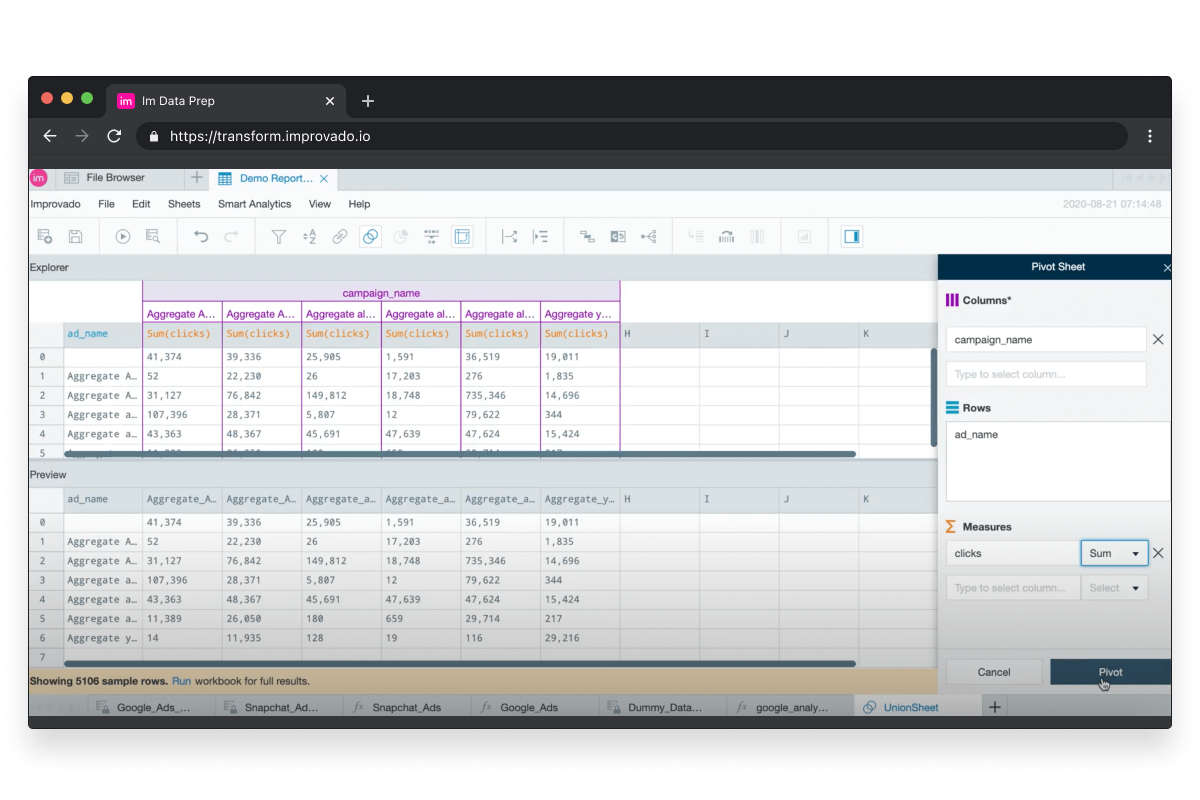Screen dimensions: 1200x800
Task: Open the Select dropdown under Measures
Action: coord(1114,587)
